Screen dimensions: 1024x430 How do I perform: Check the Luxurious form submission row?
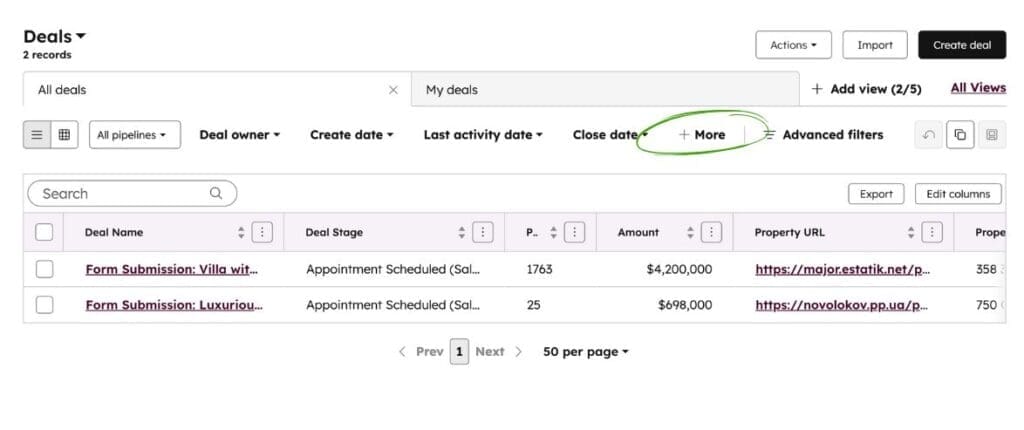tap(44, 305)
